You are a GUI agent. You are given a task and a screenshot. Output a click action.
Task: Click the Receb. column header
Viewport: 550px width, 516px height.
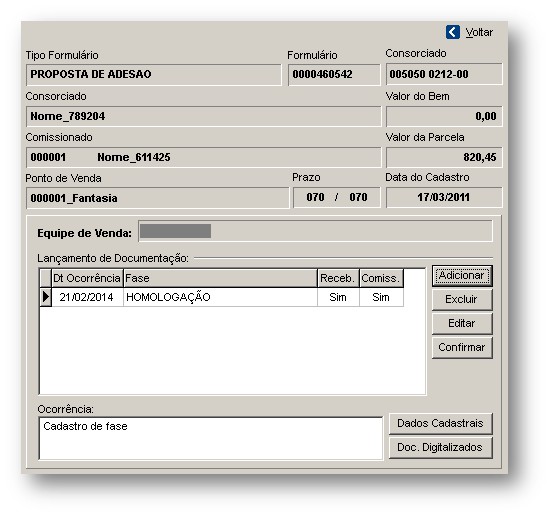(338, 279)
